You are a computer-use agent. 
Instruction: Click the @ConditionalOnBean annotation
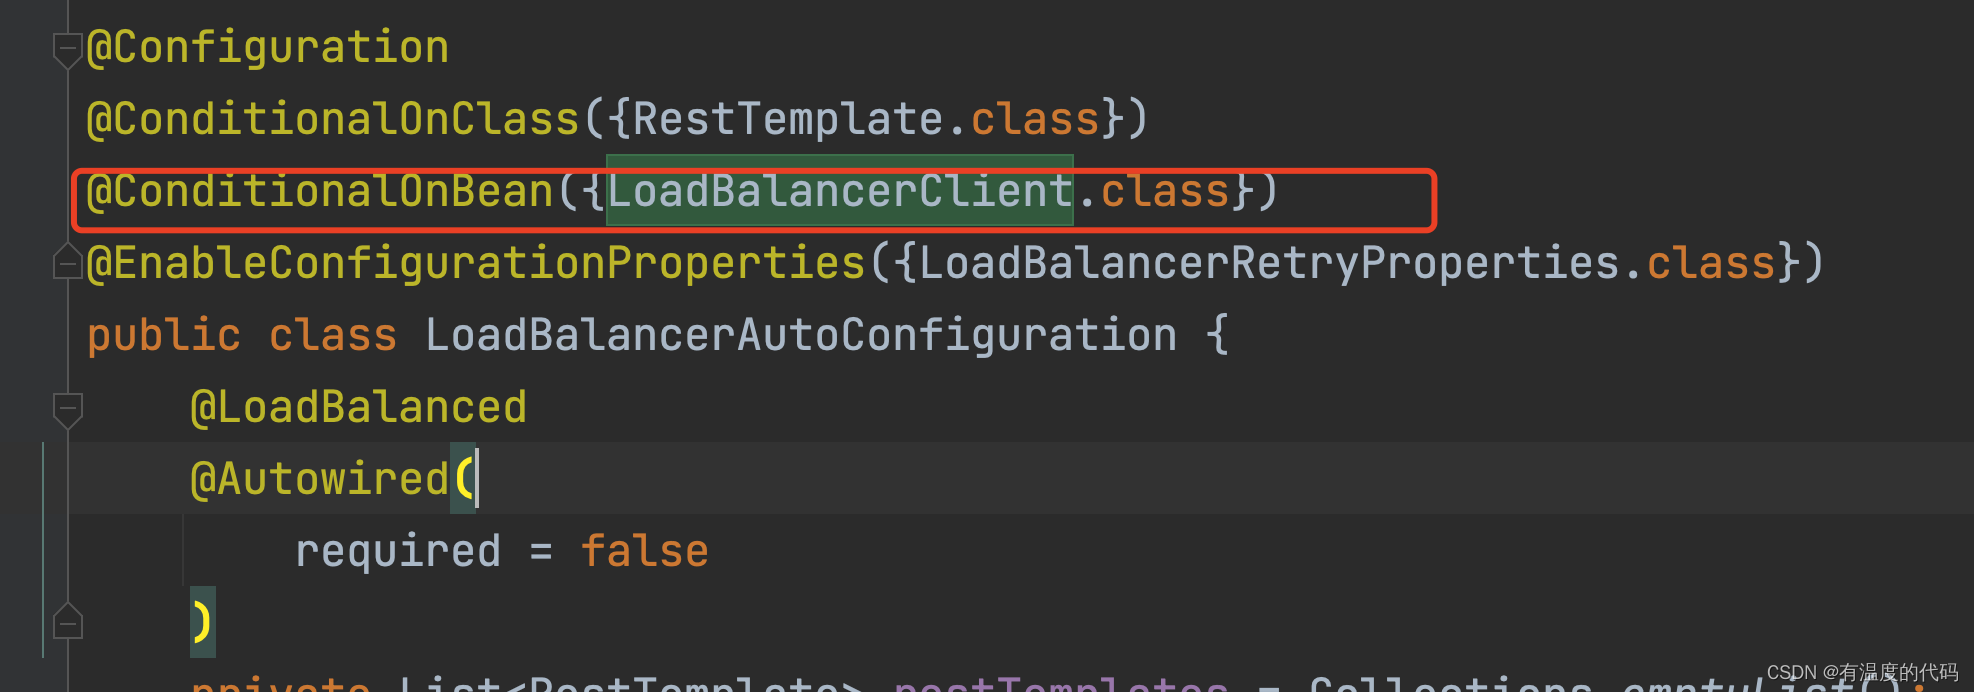tap(320, 191)
